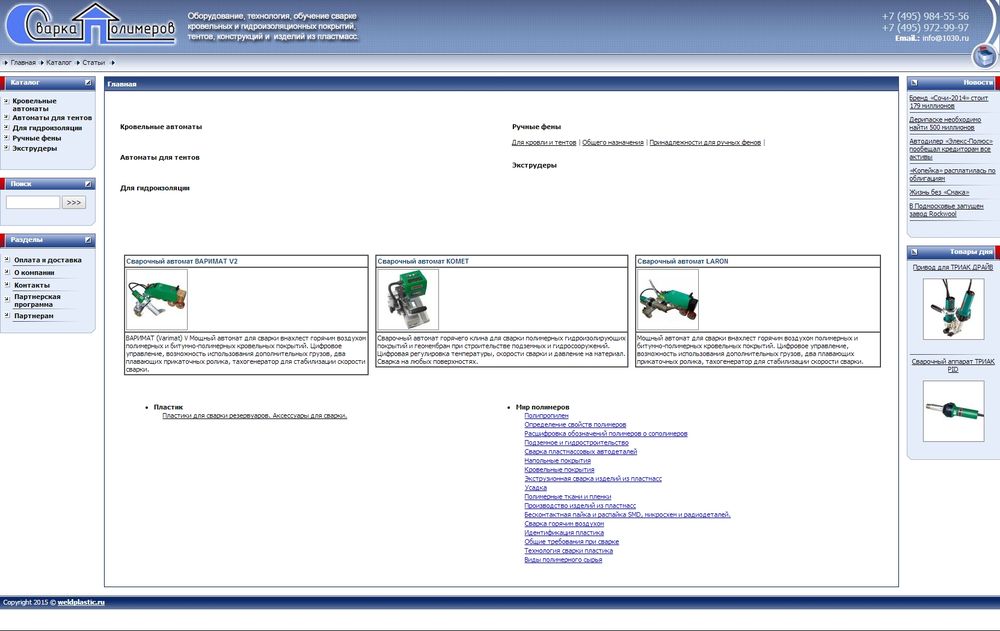Screen dimensions: 1000x631
Task: Submit search with the >>> button
Action: click(74, 202)
